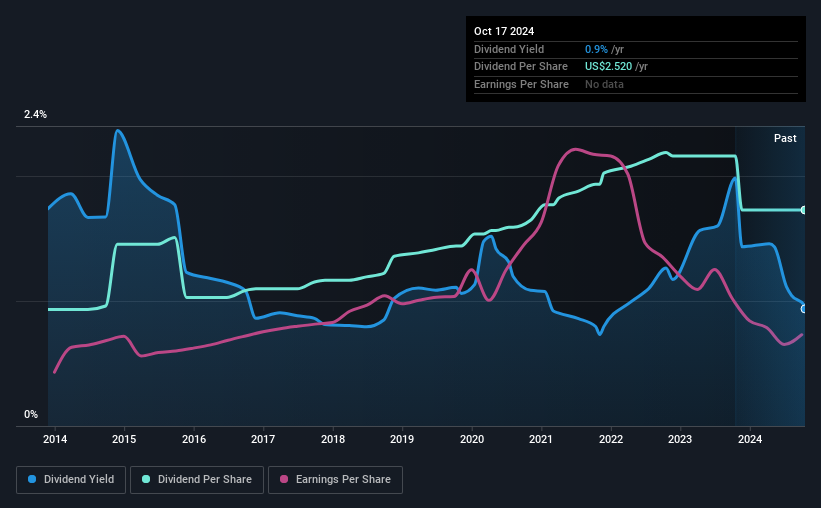Click the teal Dividend Per Share endpoint marker
Image resolution: width=821 pixels, height=508 pixels.
[x=804, y=210]
